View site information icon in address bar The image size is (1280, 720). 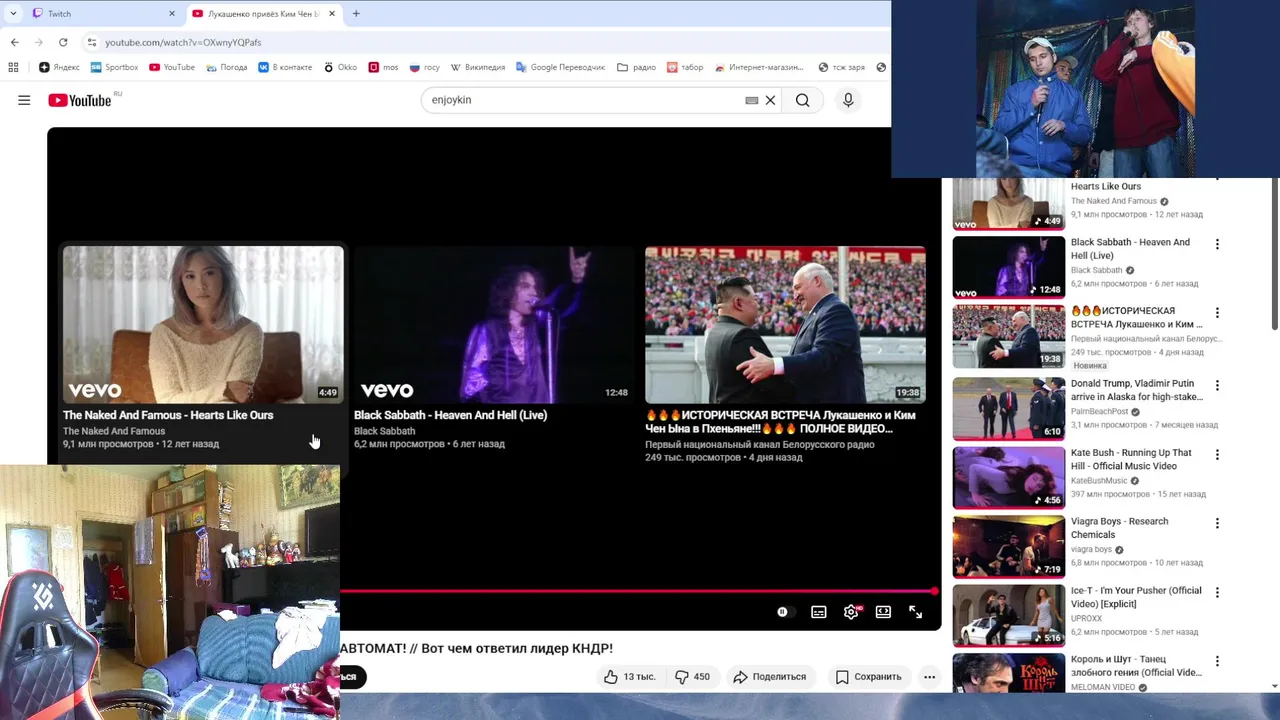92,42
